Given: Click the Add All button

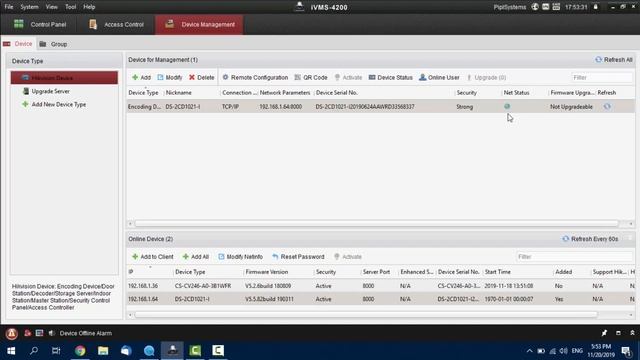Looking at the screenshot, I should 196,257.
